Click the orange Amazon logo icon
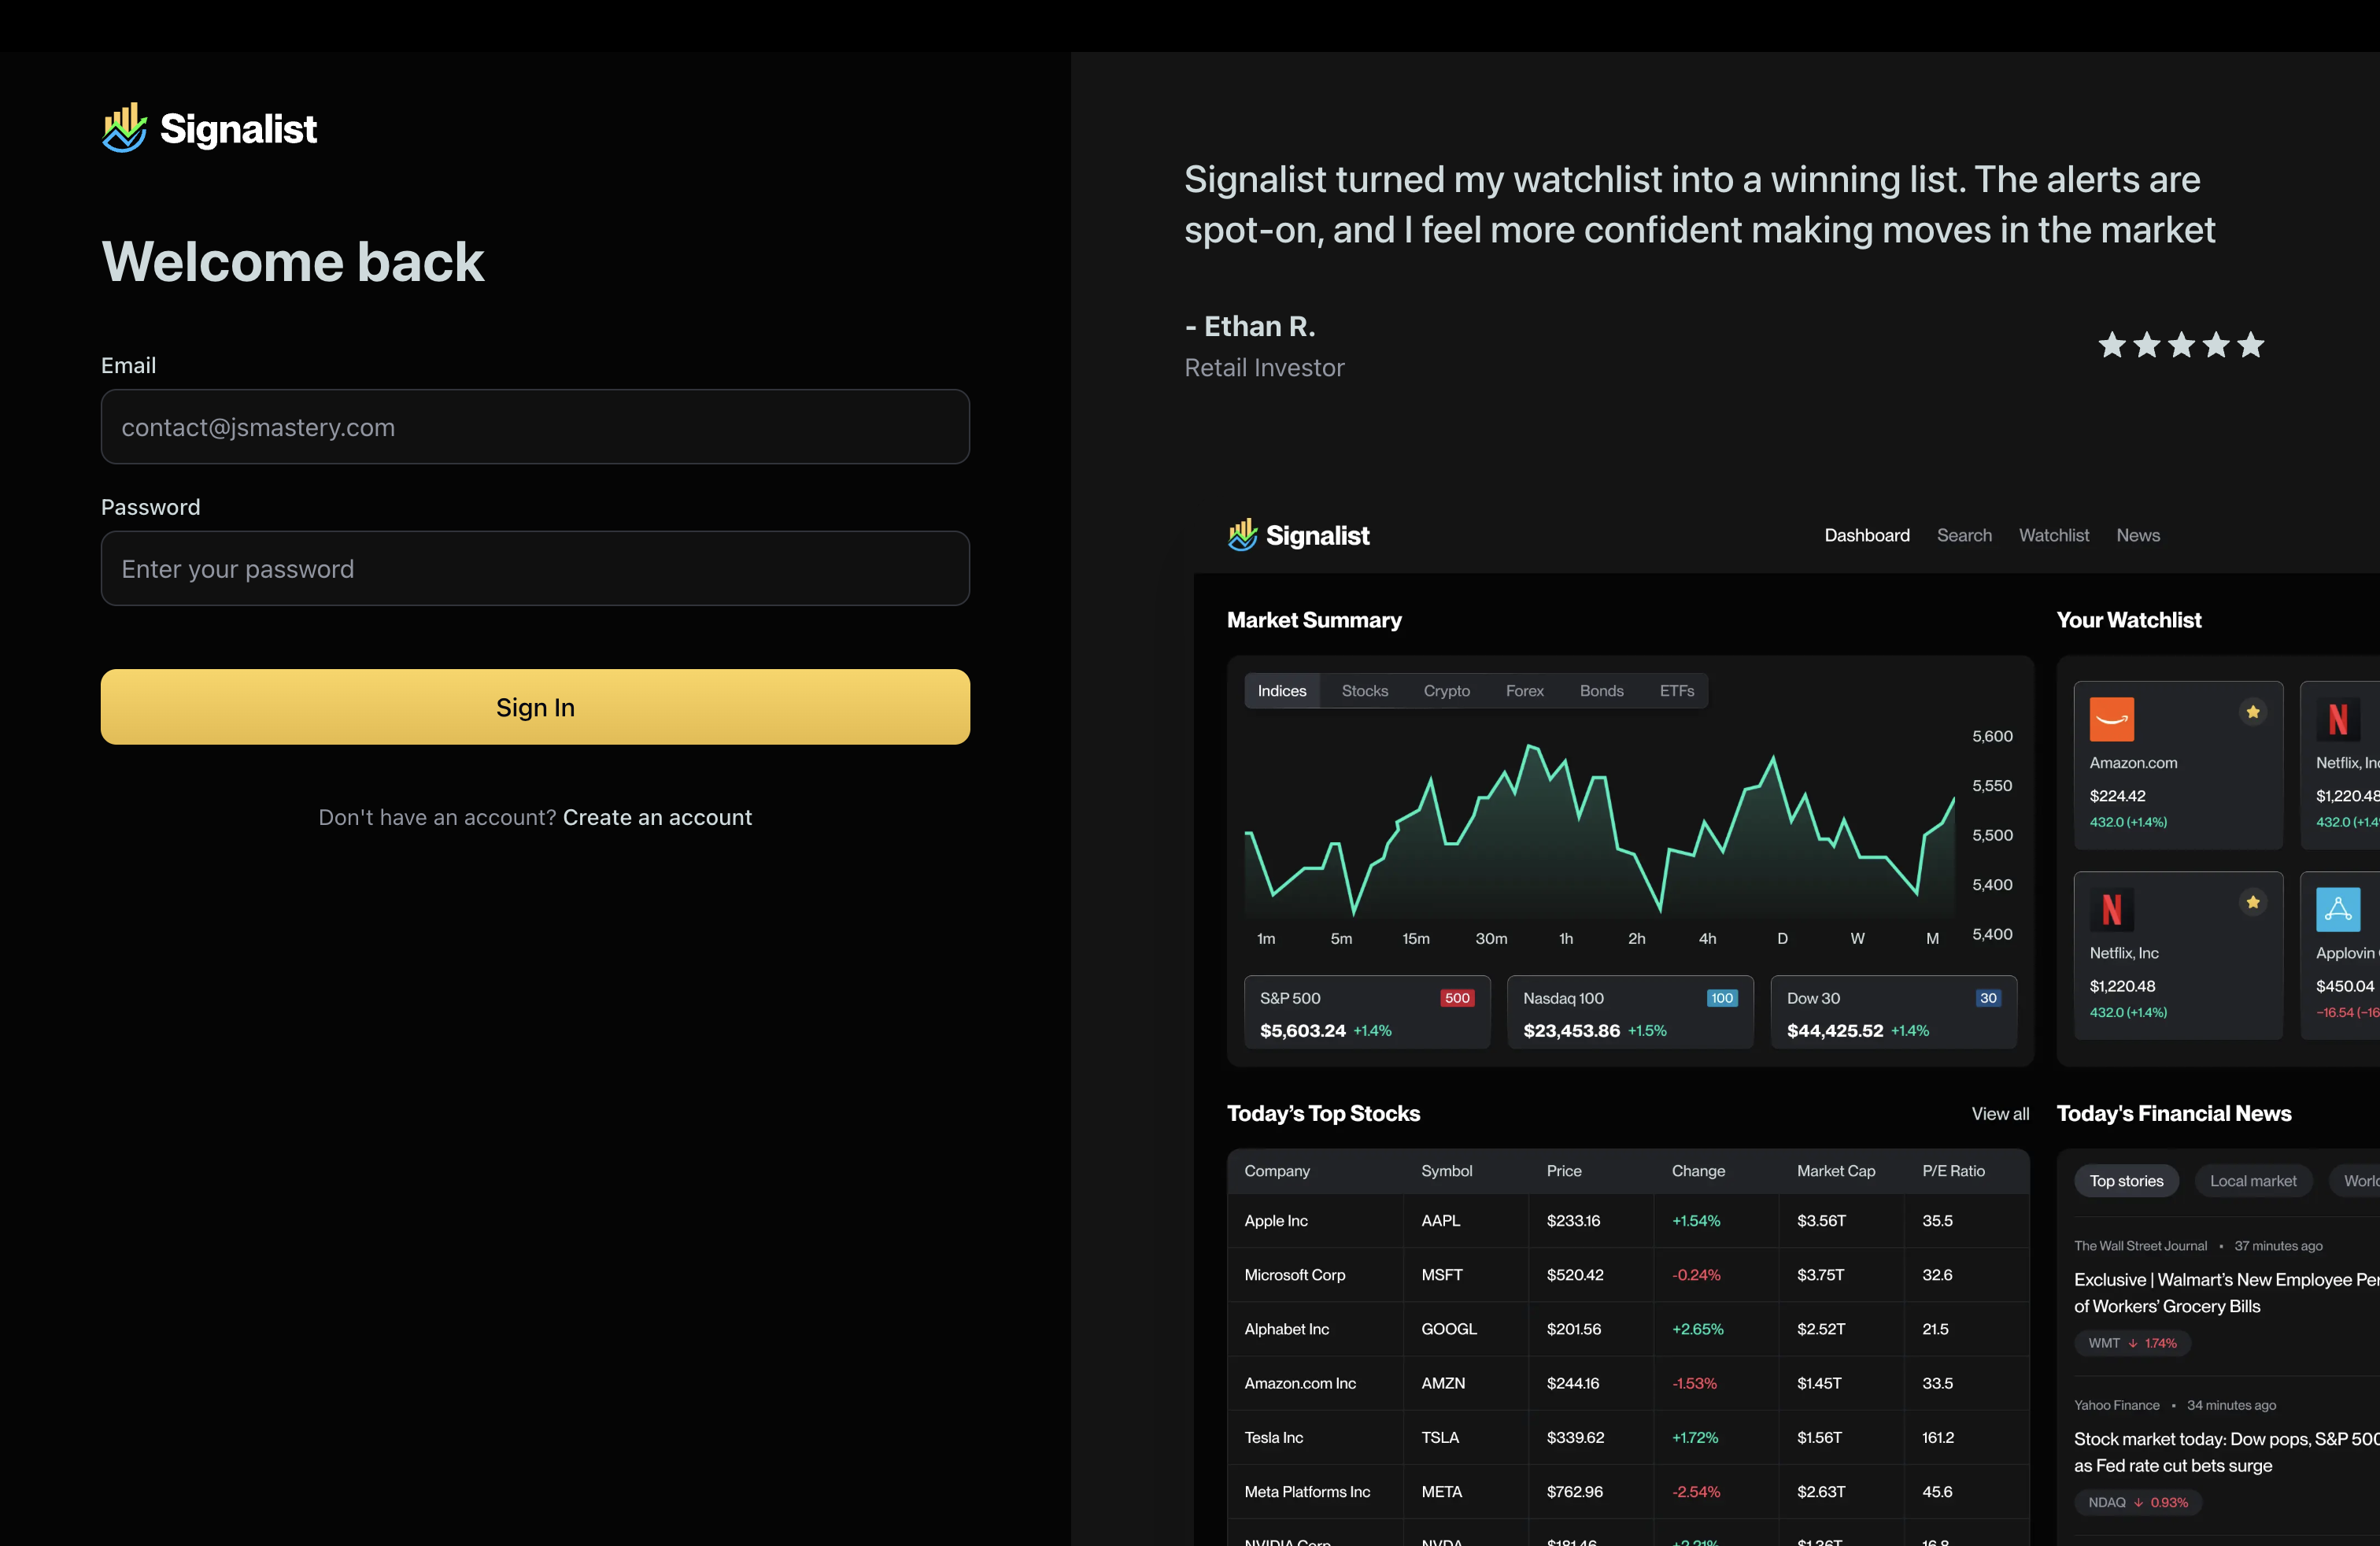 coord(2111,719)
